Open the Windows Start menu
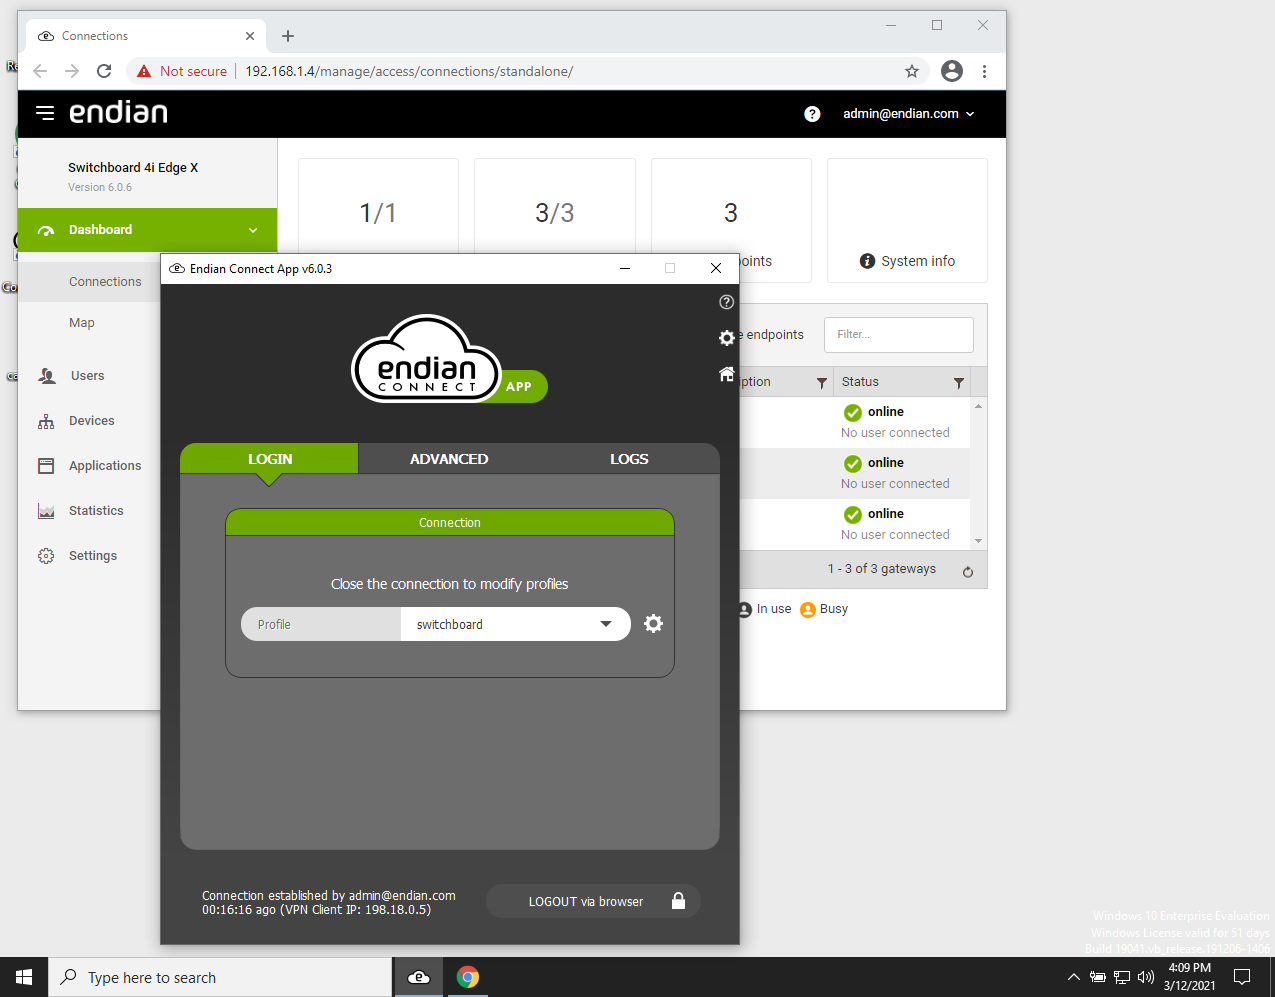1275x997 pixels. 24,977
